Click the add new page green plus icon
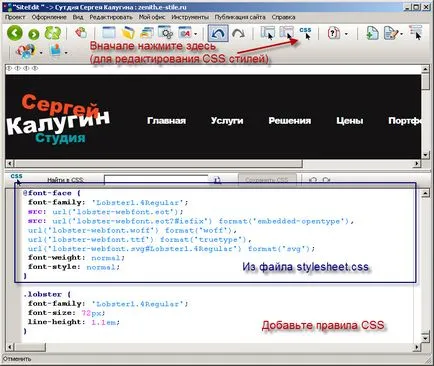Screen dimensions: 434x366 pos(372,33)
